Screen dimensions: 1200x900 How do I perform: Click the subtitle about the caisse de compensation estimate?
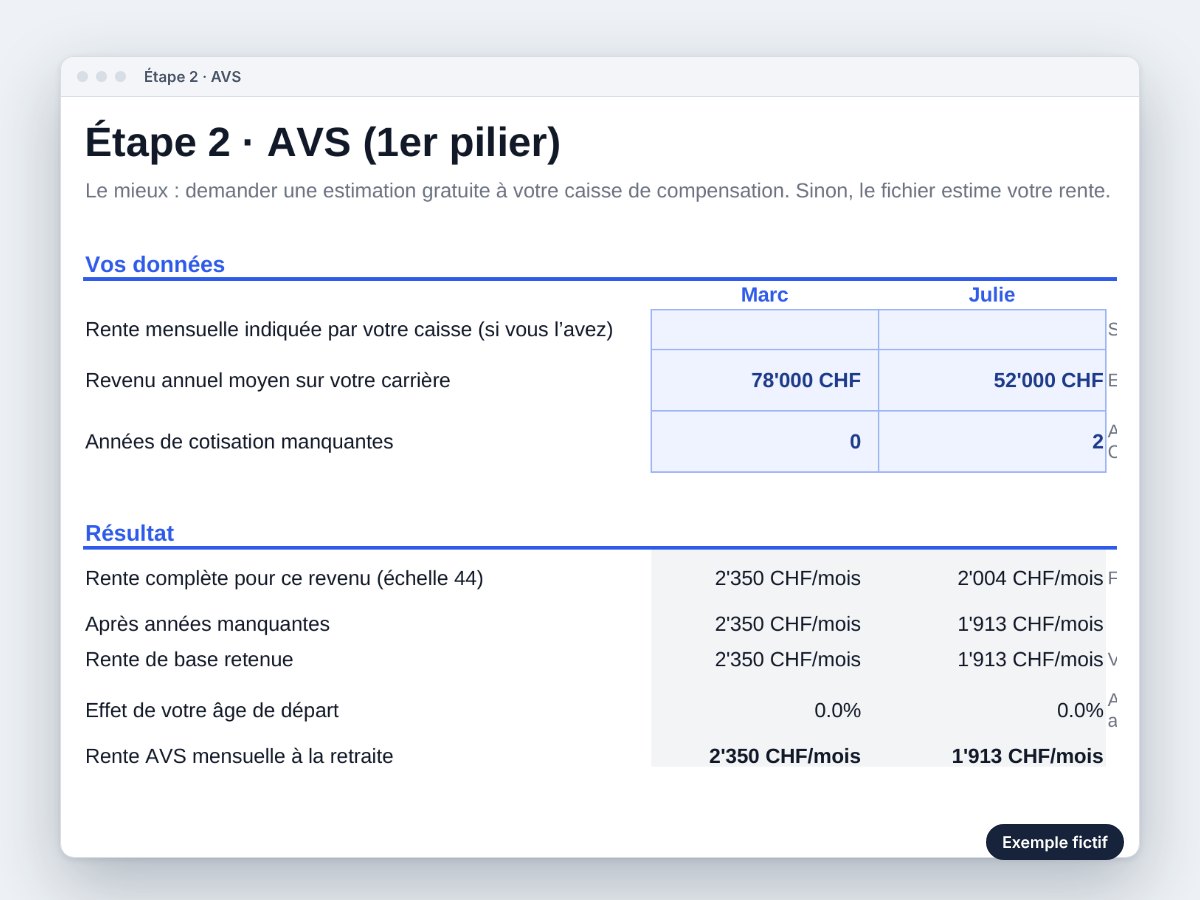coord(598,191)
